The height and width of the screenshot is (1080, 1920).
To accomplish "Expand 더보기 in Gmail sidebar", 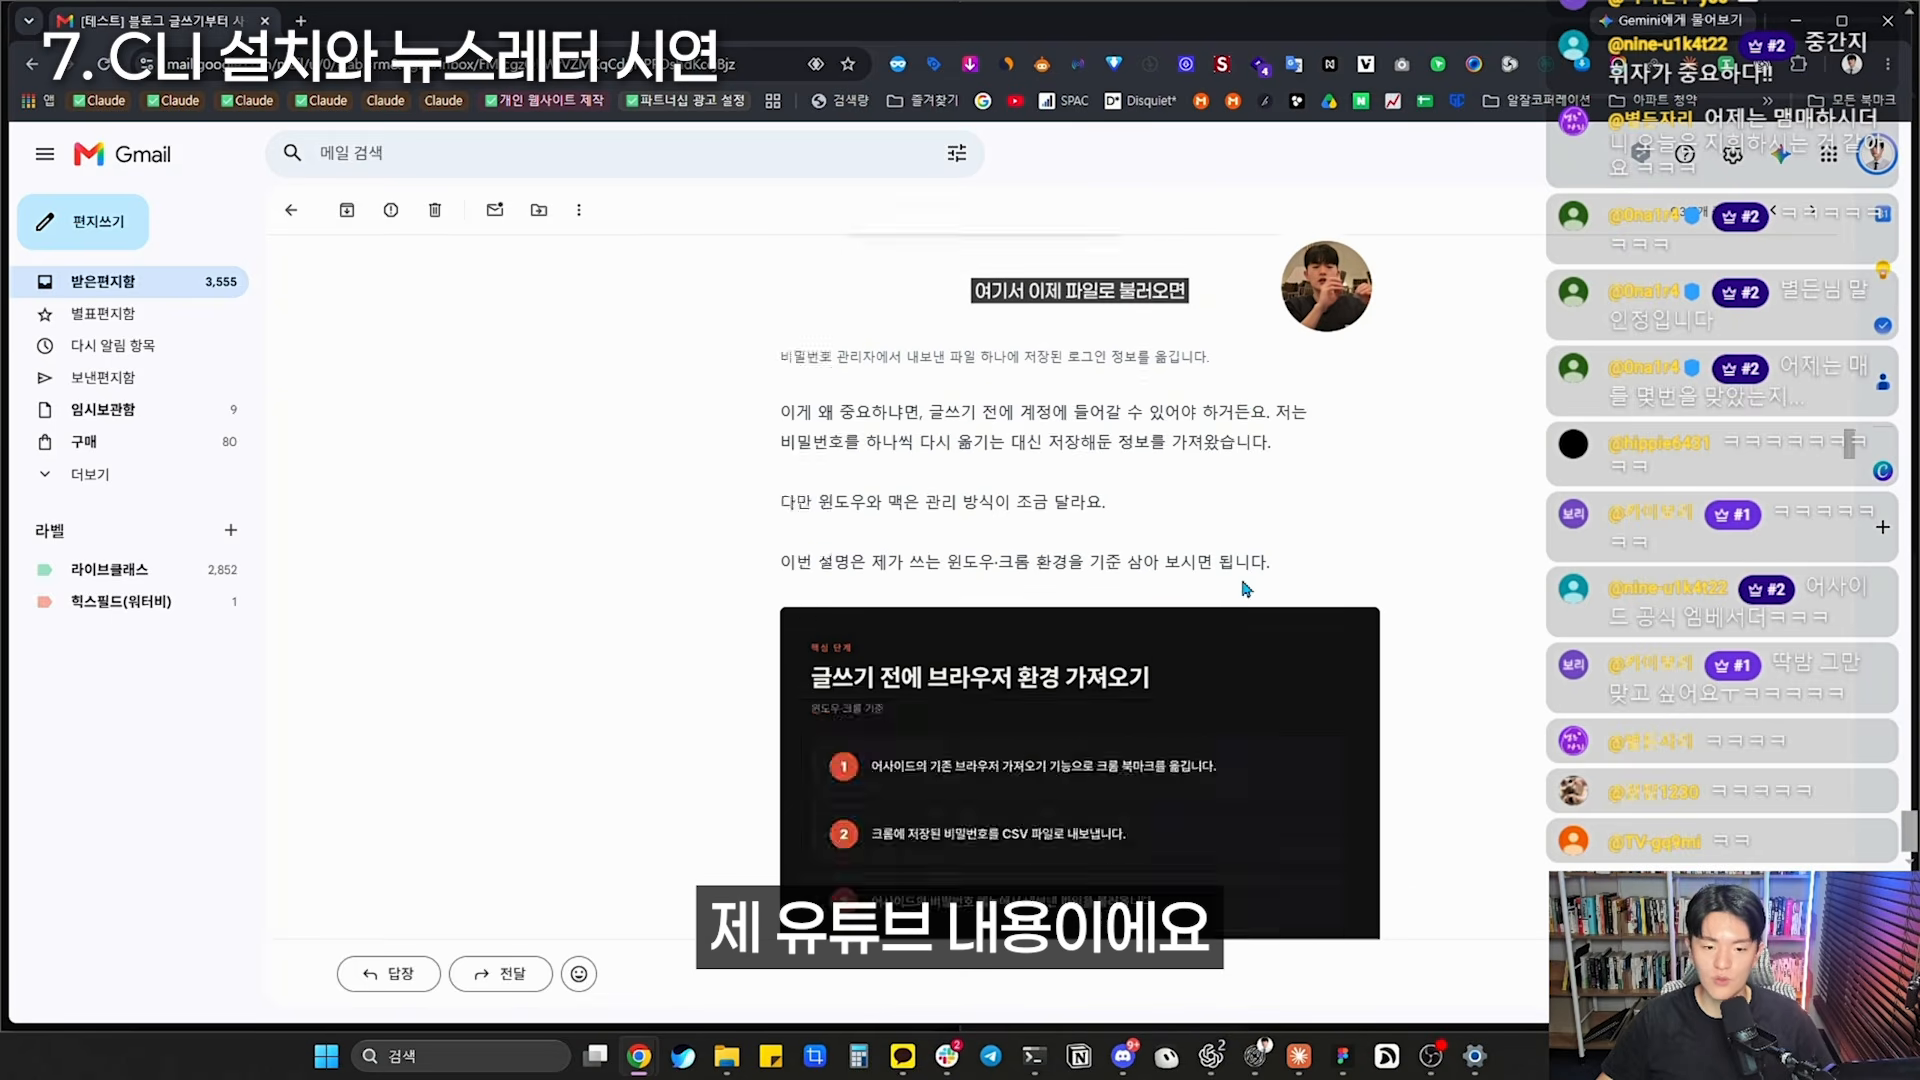I will (90, 474).
